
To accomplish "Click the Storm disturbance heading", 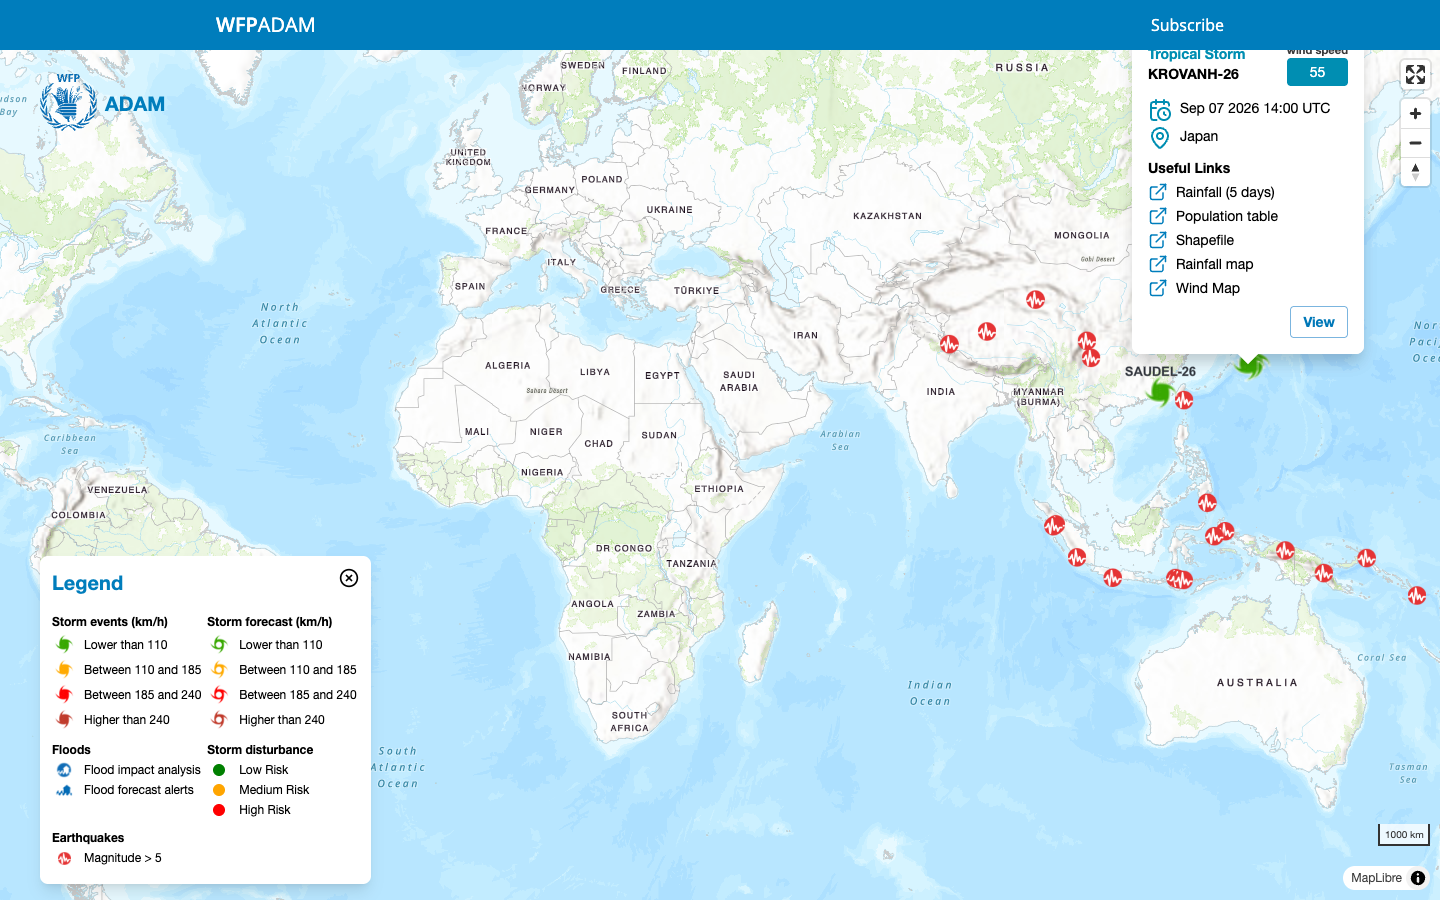I will (260, 750).
